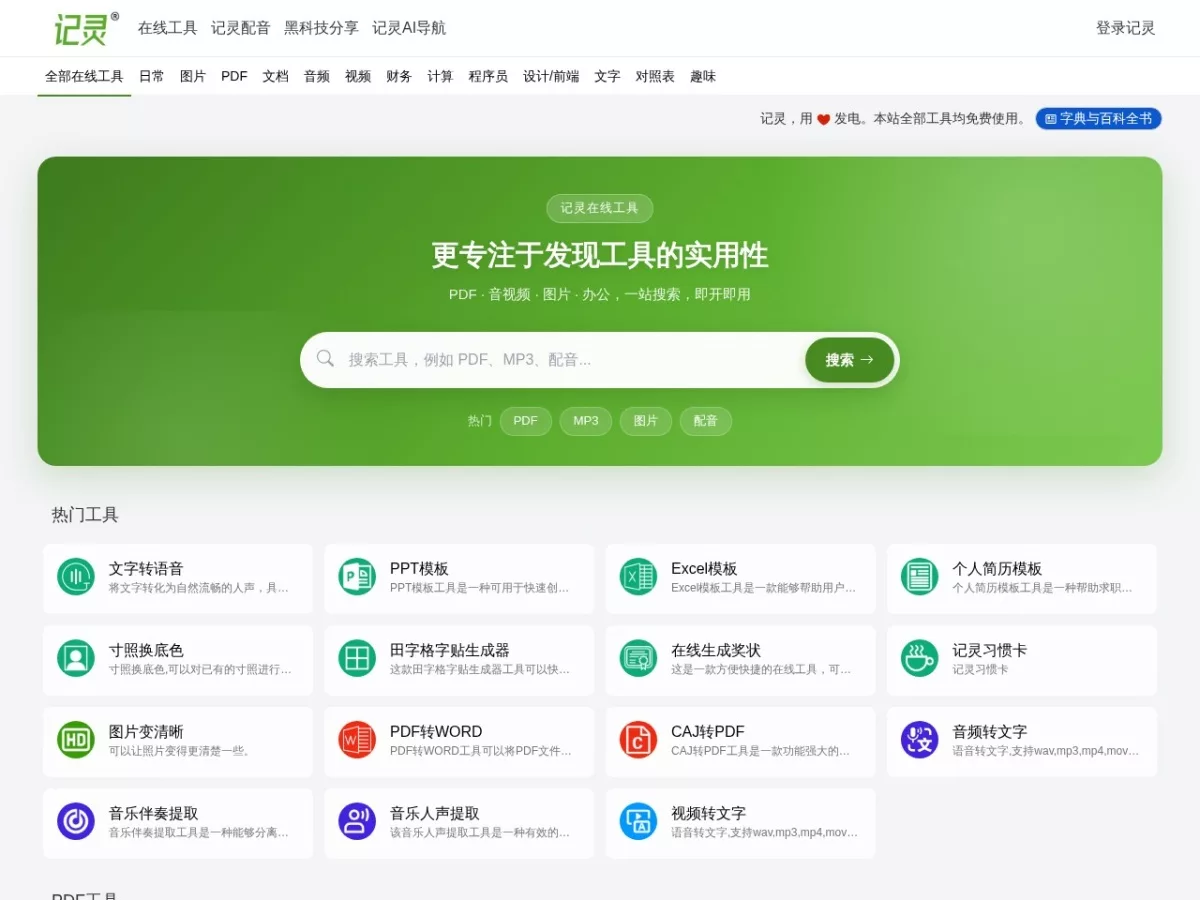1200x900 pixels.
Task: Click the 文字转语音 title text
Action: click(x=146, y=569)
